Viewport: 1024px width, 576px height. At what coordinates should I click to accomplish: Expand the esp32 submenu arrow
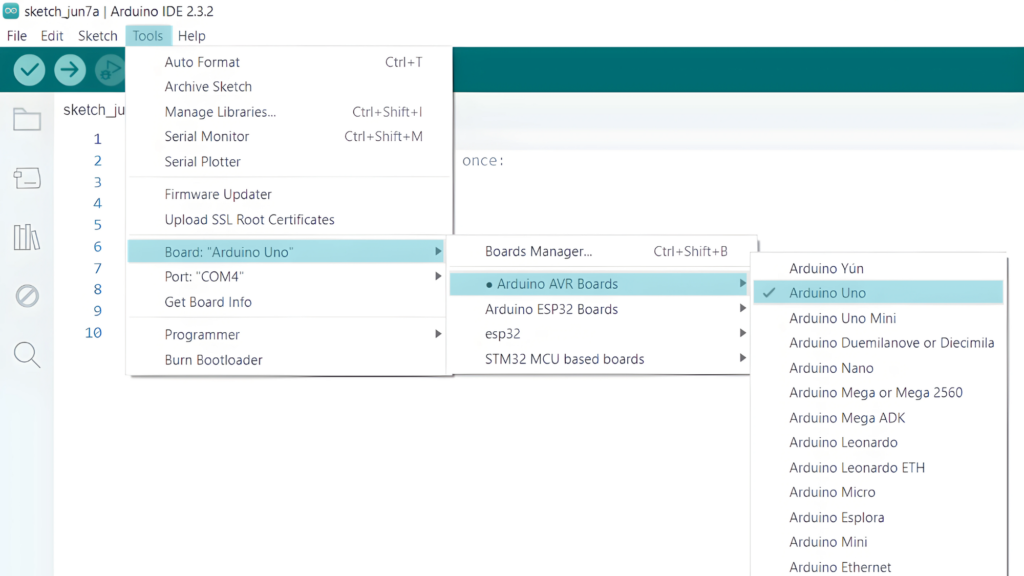coord(743,333)
